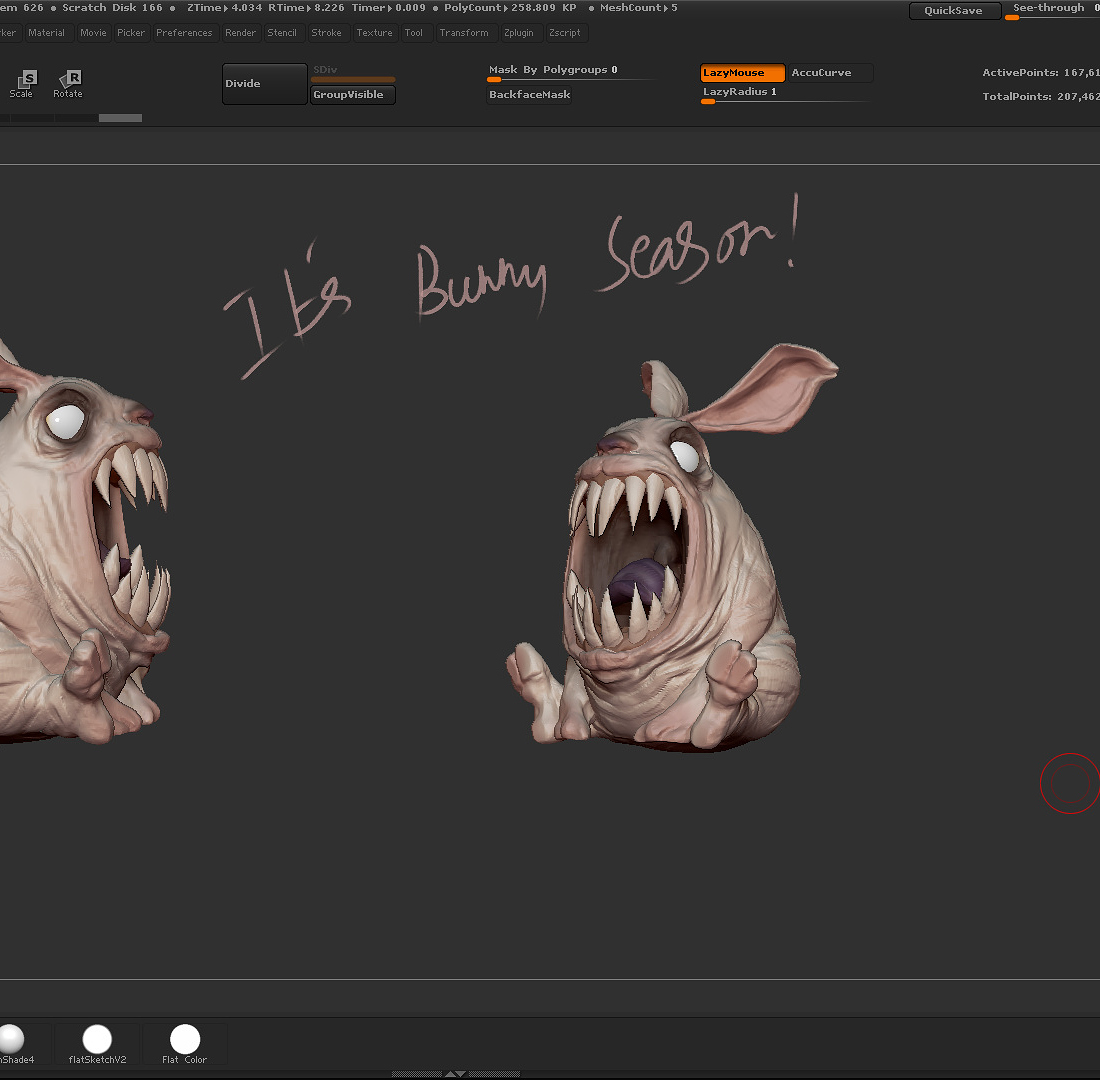Screen dimensions: 1100x1080
Task: Choose the Flat Color material sphere
Action: (185, 1044)
